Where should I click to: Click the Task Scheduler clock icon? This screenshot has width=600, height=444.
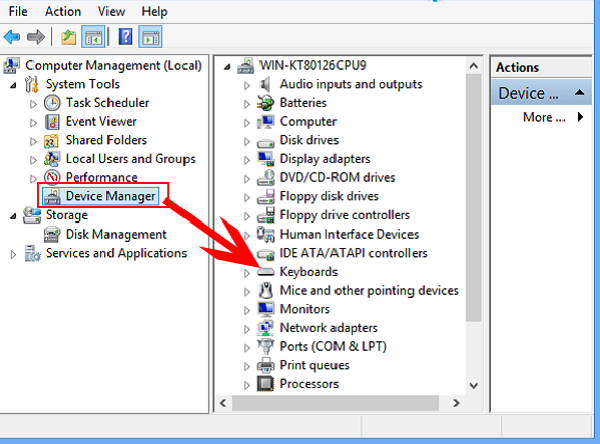54,103
